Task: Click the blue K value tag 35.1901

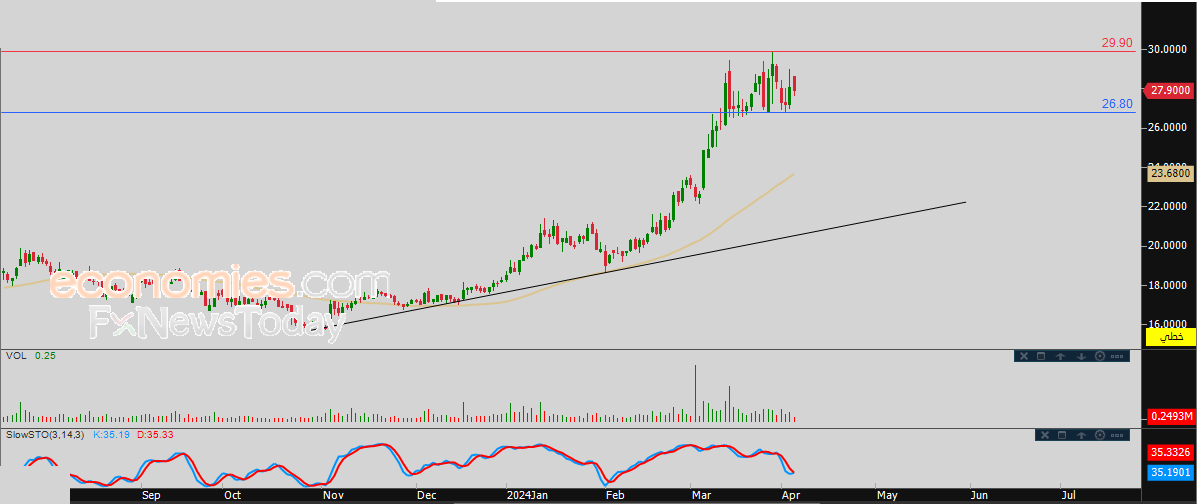Action: coord(1172,473)
